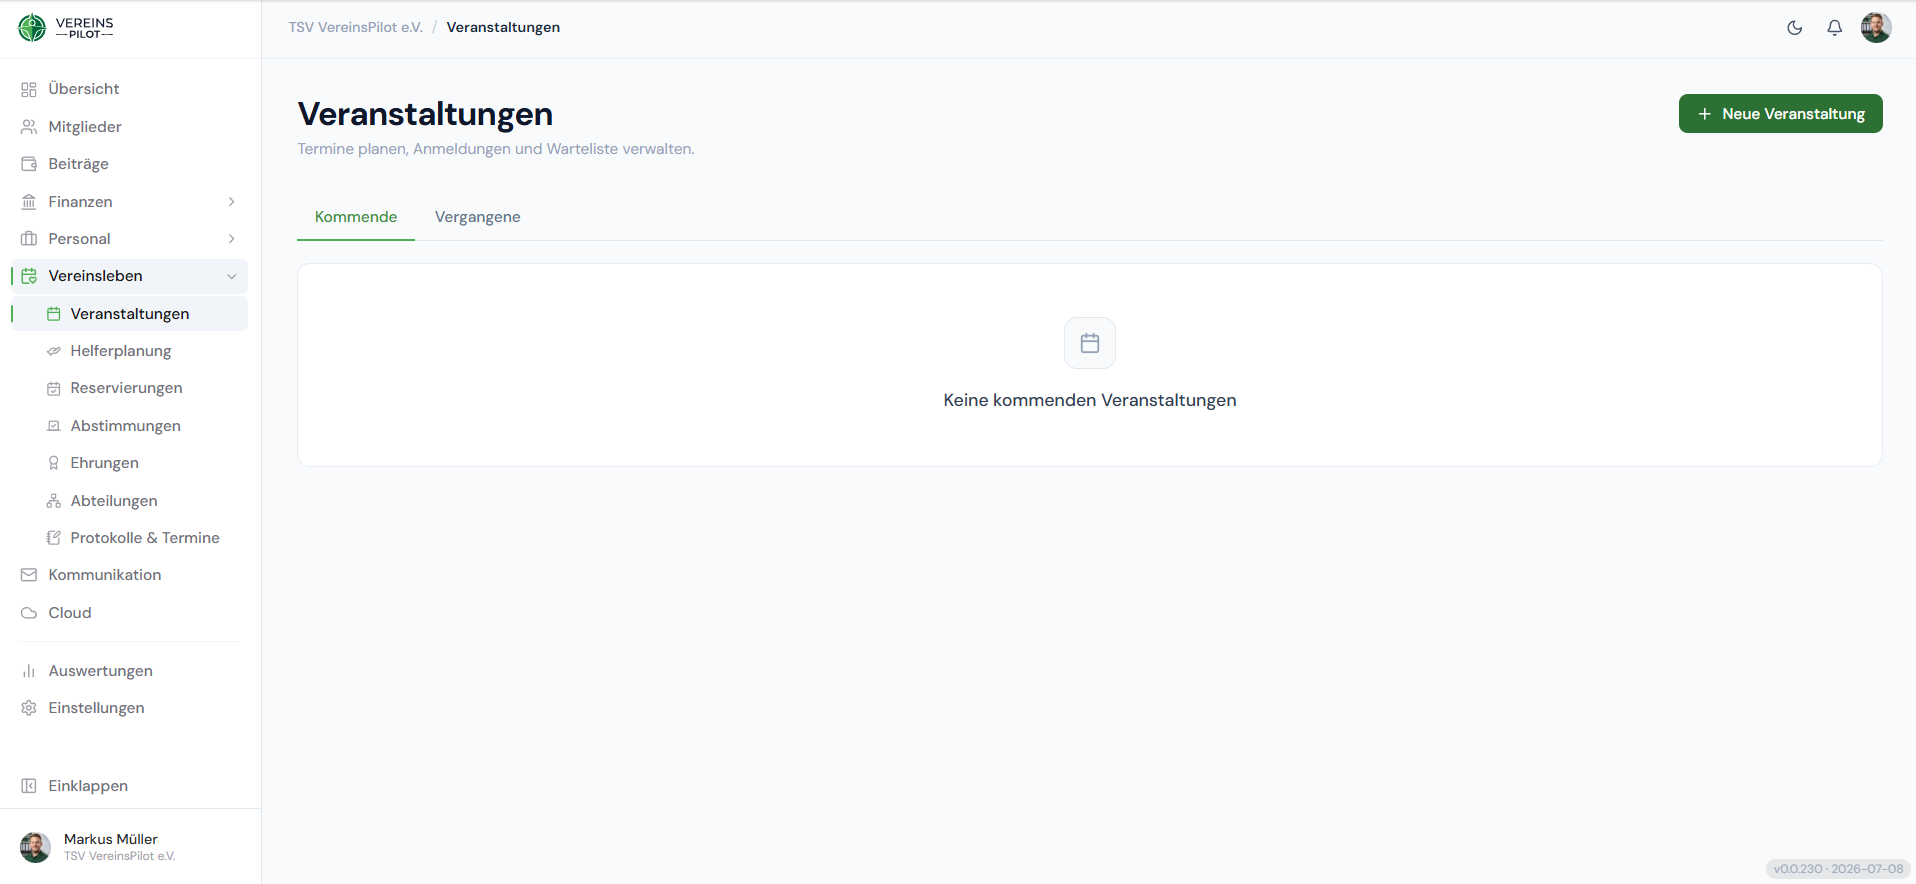
Task: Click the Abstimmungen ballot icon
Action: coord(54,426)
